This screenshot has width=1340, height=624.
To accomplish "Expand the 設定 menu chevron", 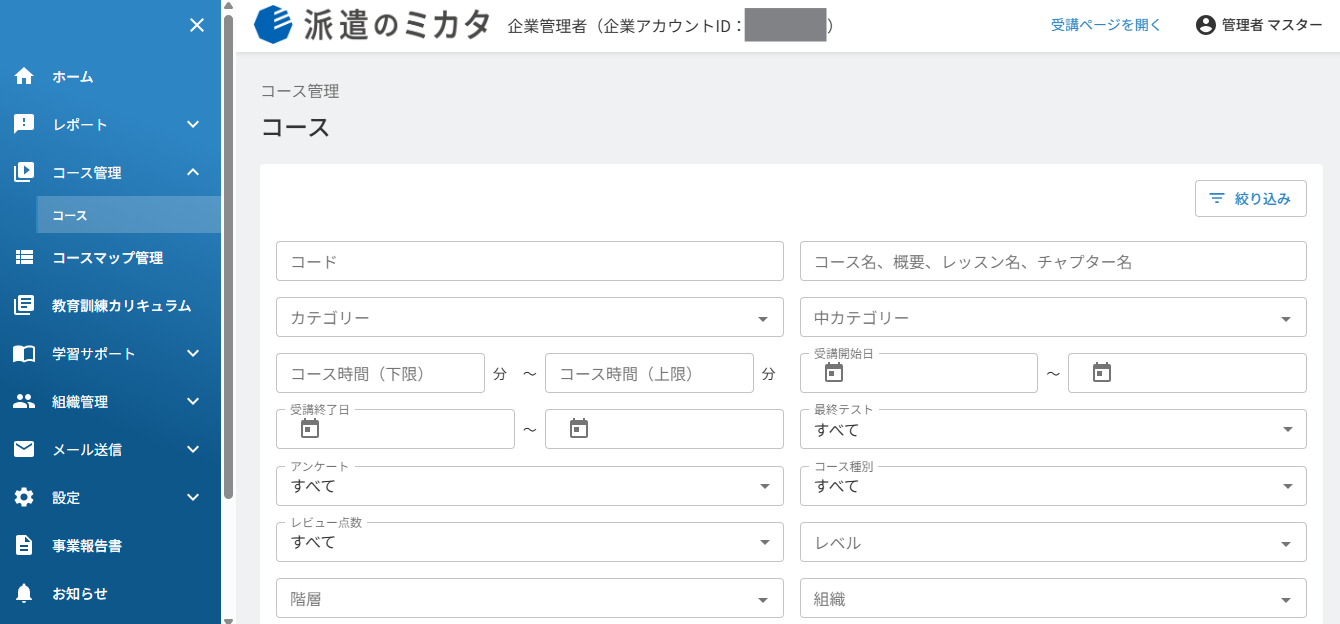I will [194, 498].
